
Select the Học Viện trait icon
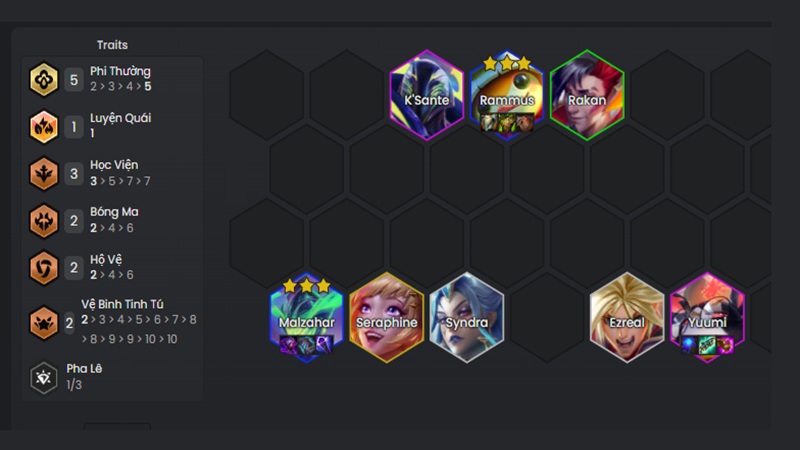44,173
